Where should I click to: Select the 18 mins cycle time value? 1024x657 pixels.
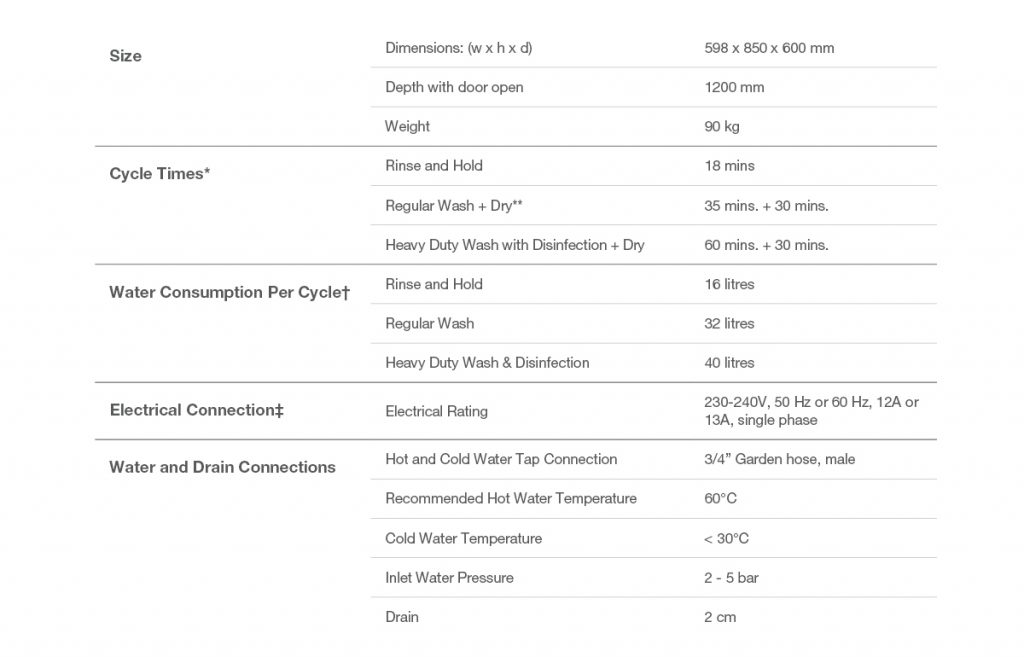coord(729,166)
